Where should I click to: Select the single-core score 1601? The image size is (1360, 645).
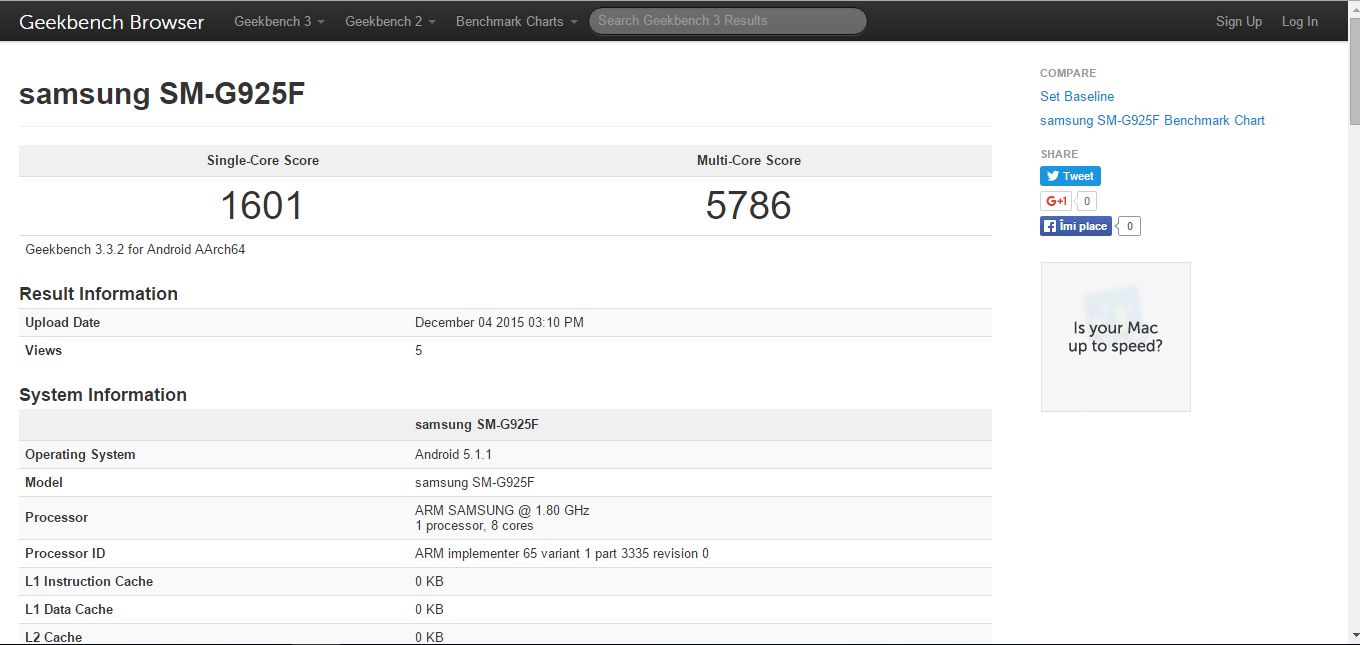pyautogui.click(x=262, y=206)
